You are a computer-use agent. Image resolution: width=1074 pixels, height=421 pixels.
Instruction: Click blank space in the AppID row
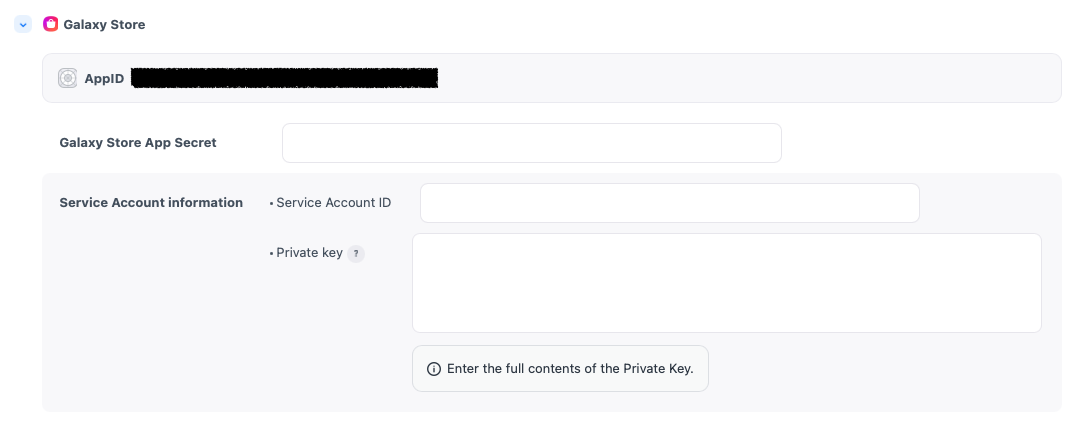coord(750,78)
